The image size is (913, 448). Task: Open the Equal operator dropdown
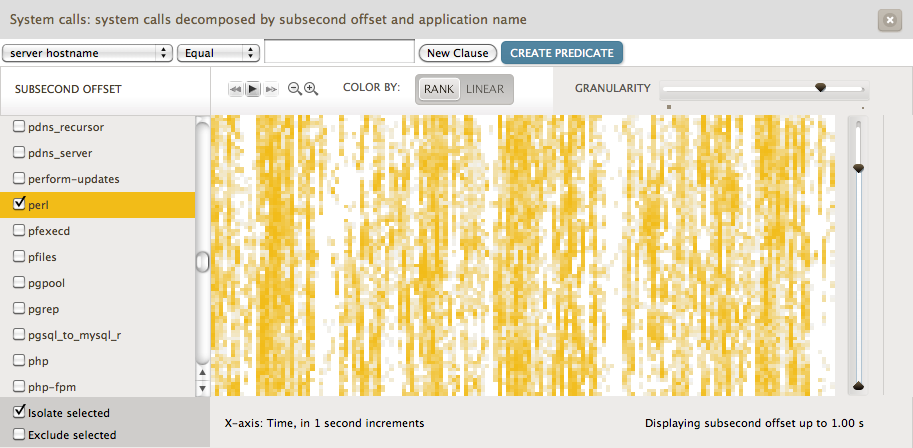pos(218,53)
